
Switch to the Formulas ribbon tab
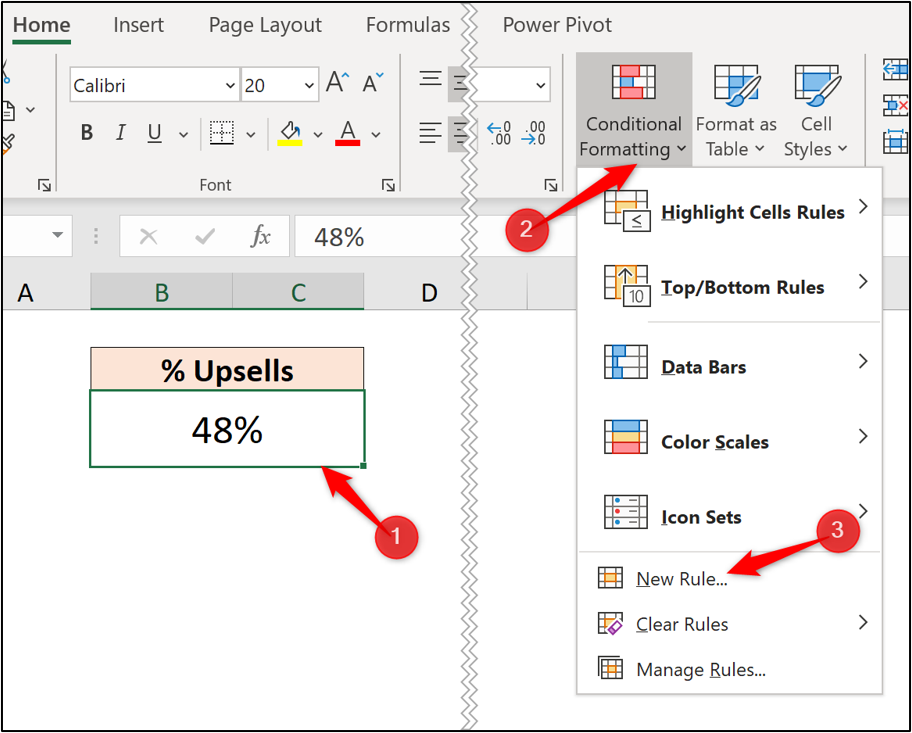(407, 24)
